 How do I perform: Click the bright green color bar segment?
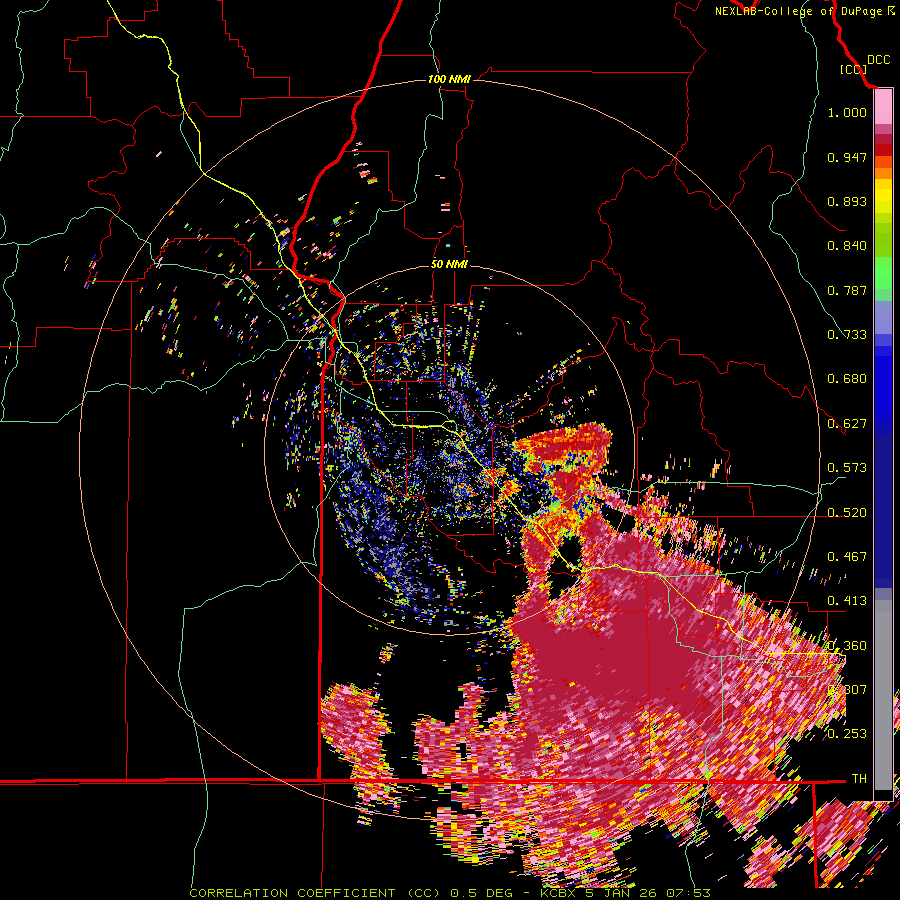click(x=883, y=273)
